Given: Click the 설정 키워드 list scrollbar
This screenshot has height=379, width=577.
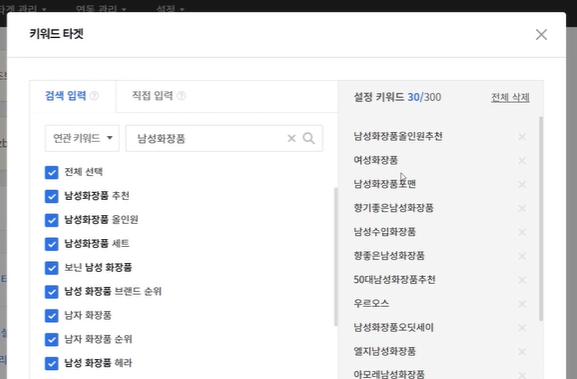Looking at the screenshot, I should pos(541,219).
